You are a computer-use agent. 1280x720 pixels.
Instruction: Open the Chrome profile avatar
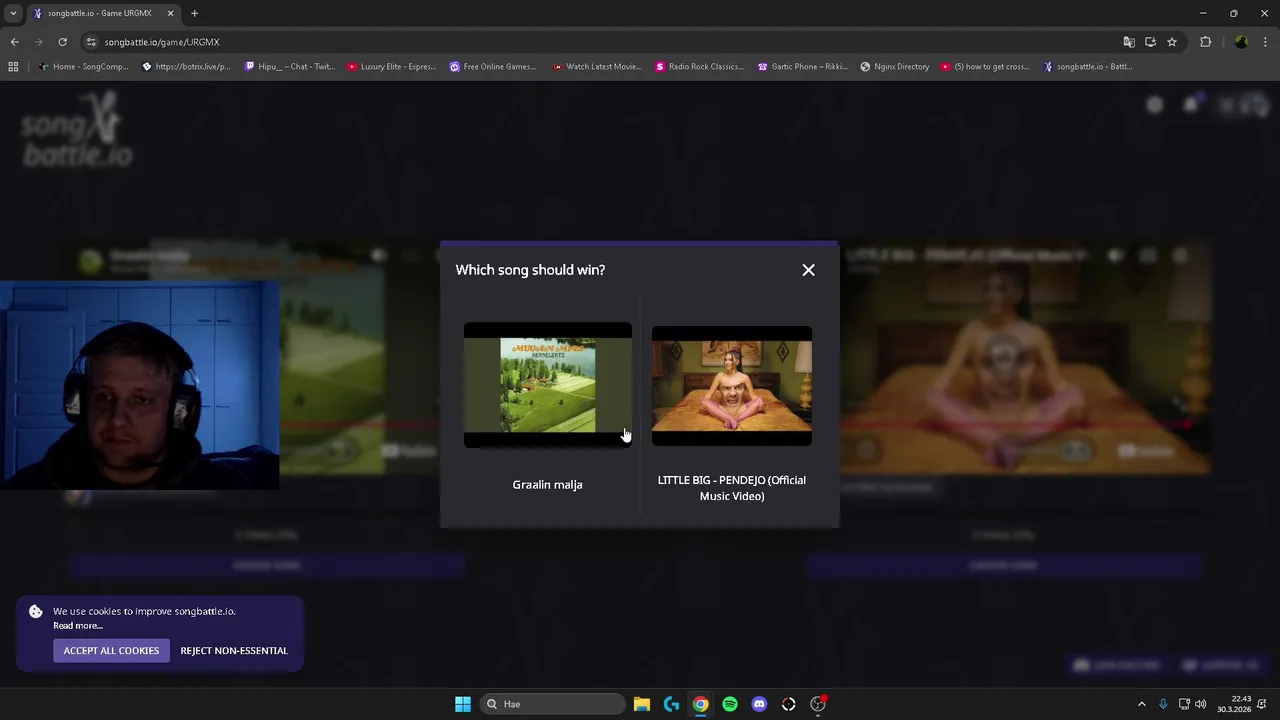(1241, 42)
